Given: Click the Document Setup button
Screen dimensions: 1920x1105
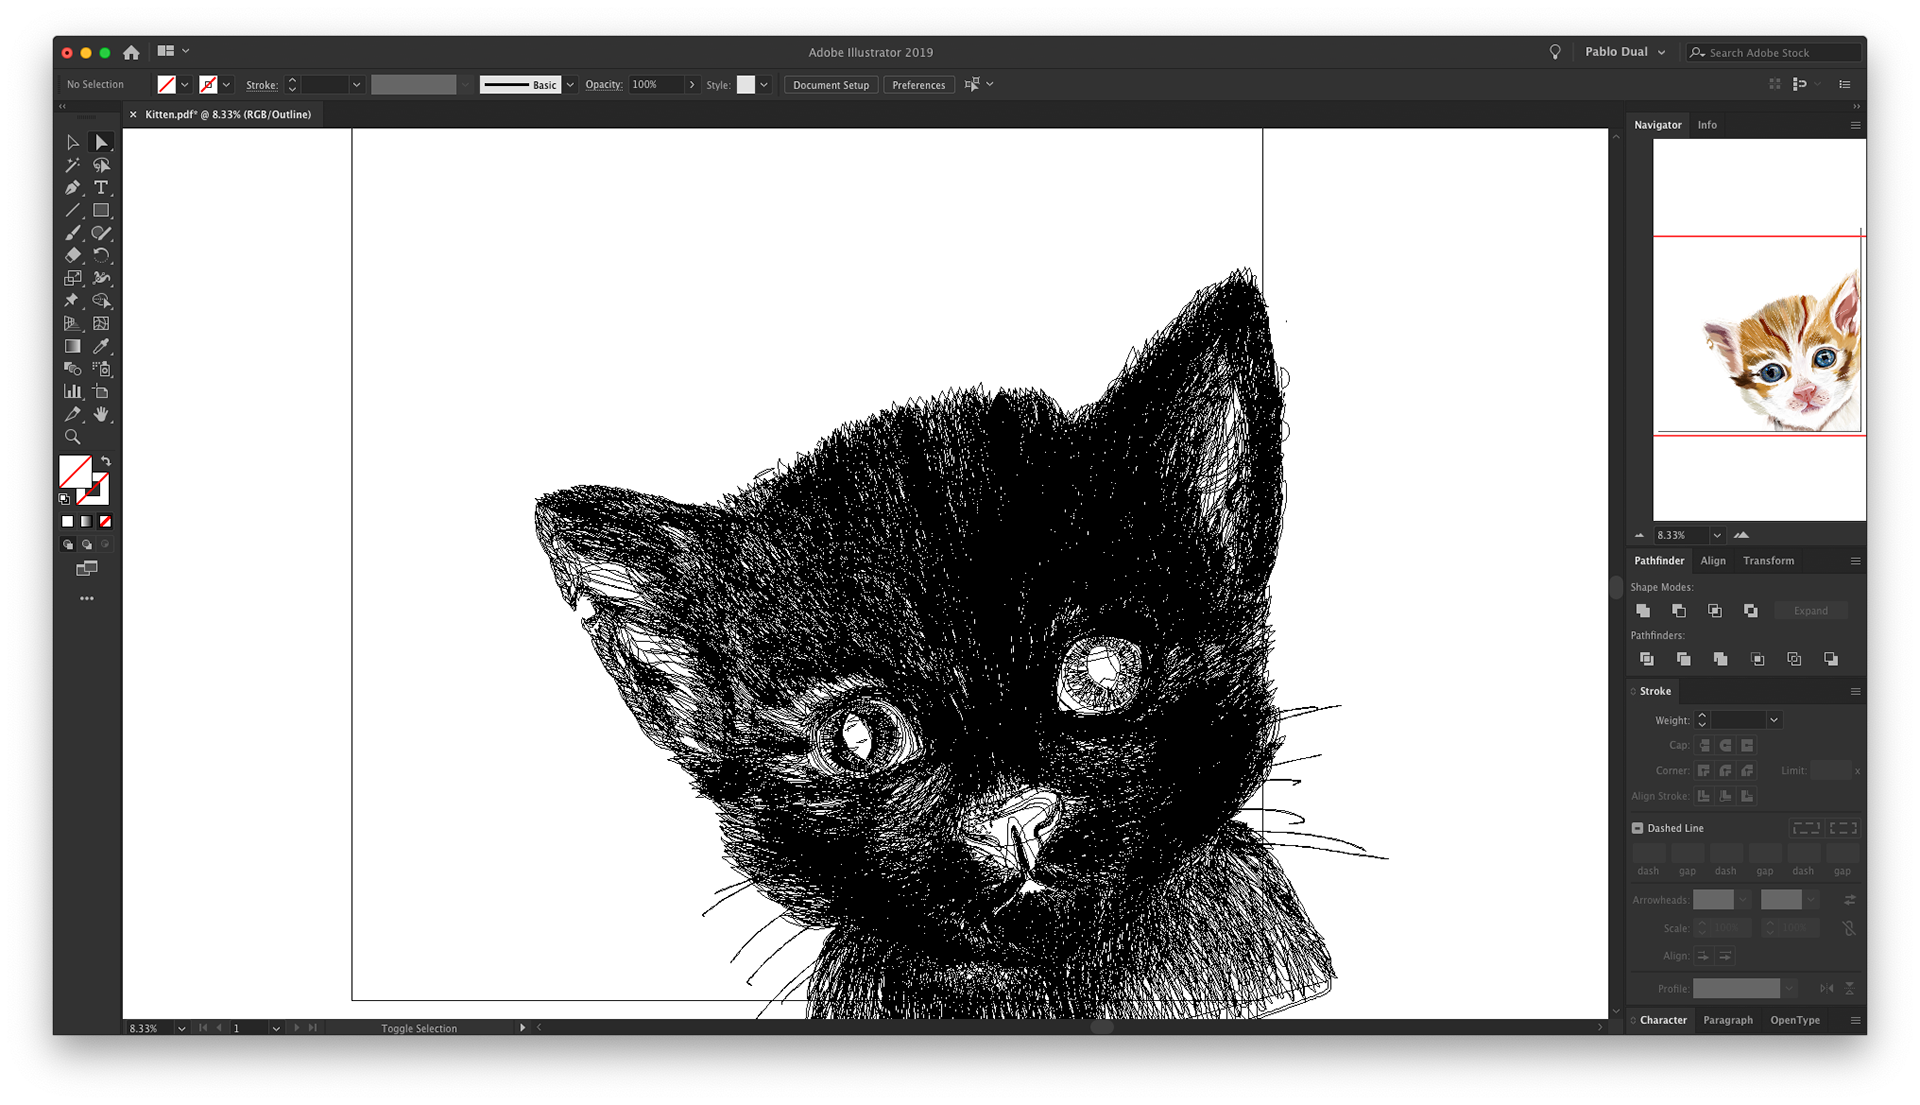Looking at the screenshot, I should 830,85.
